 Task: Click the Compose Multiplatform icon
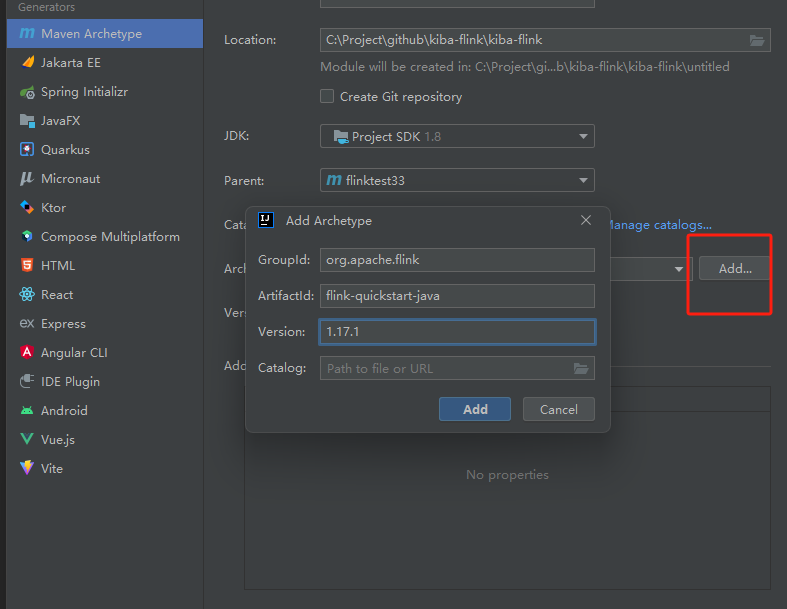click(27, 236)
